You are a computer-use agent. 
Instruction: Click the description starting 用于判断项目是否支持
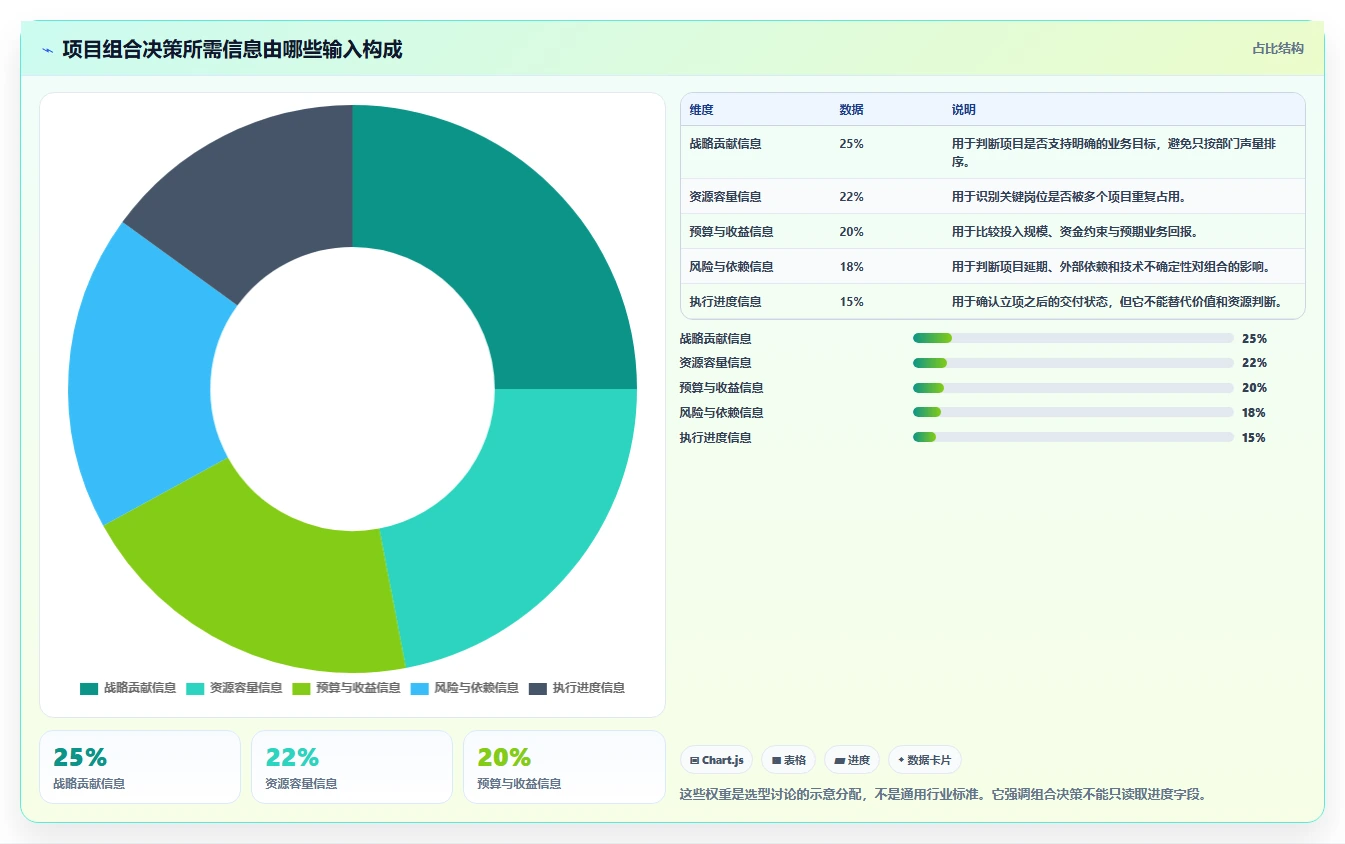[x=1114, y=152]
